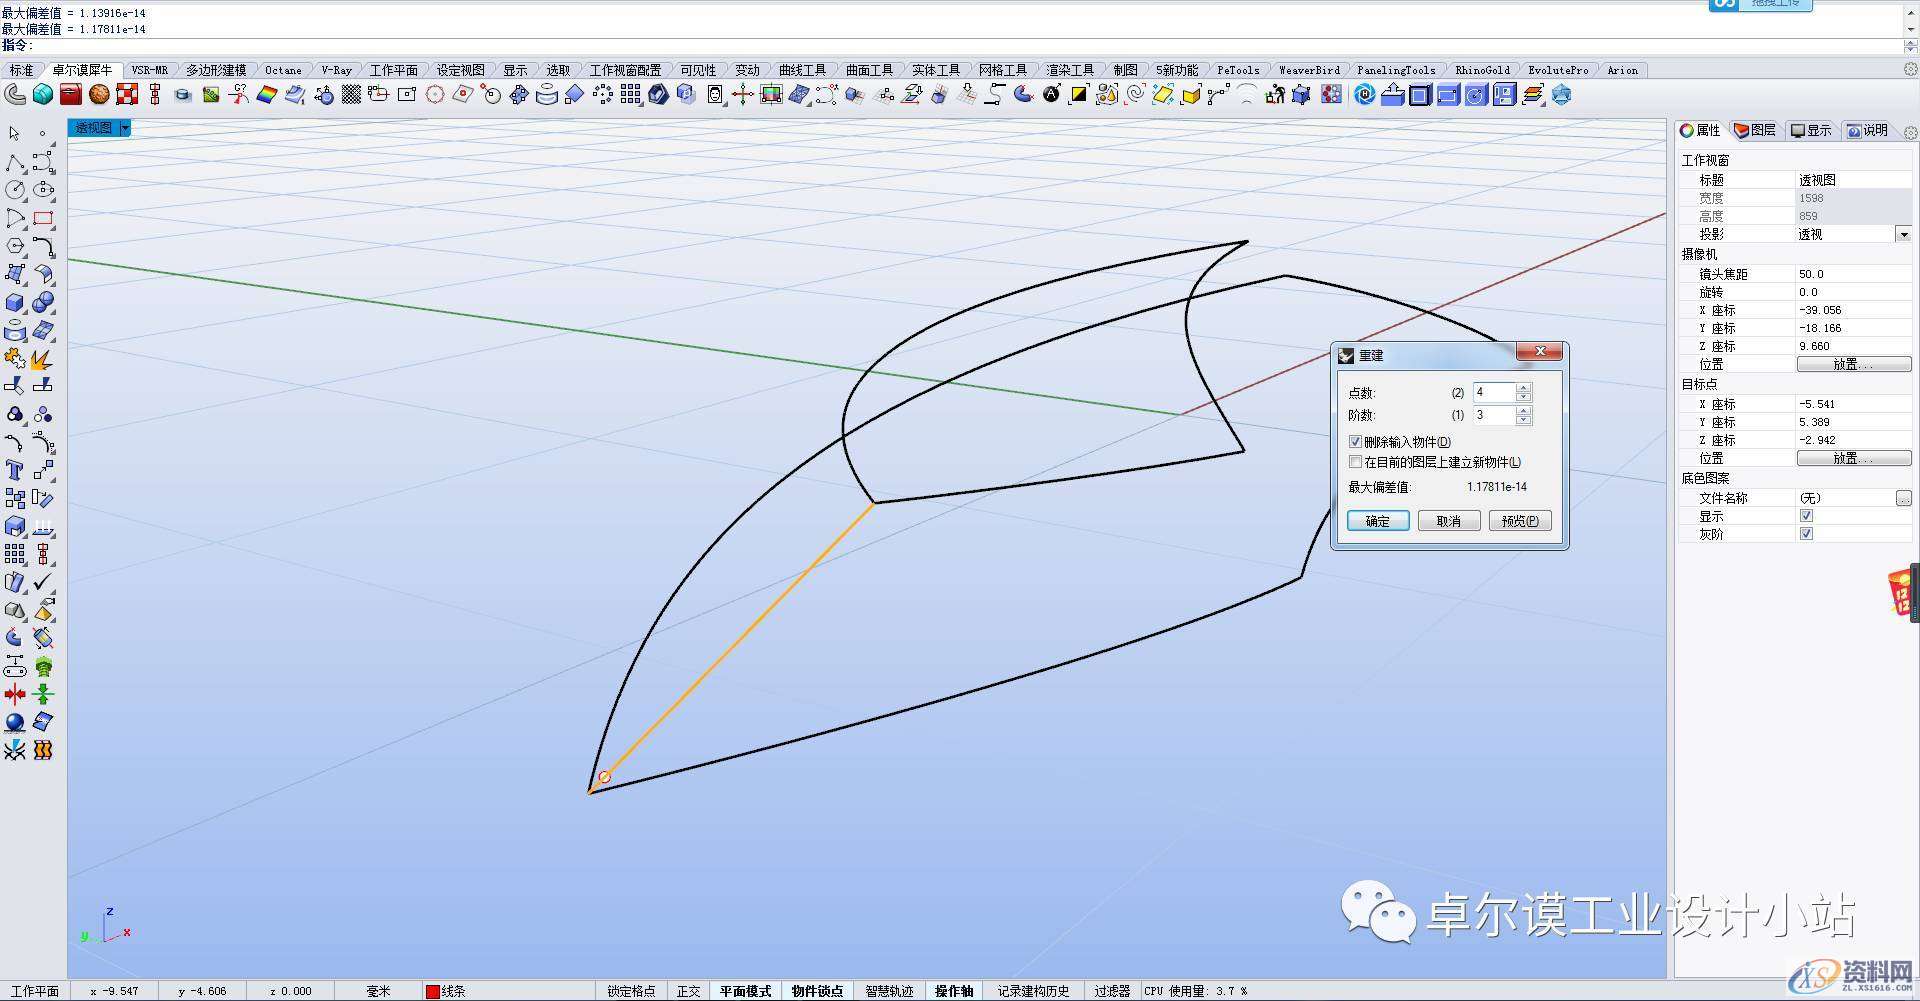Open the projection dropdown in properties panel

(x=1903, y=234)
